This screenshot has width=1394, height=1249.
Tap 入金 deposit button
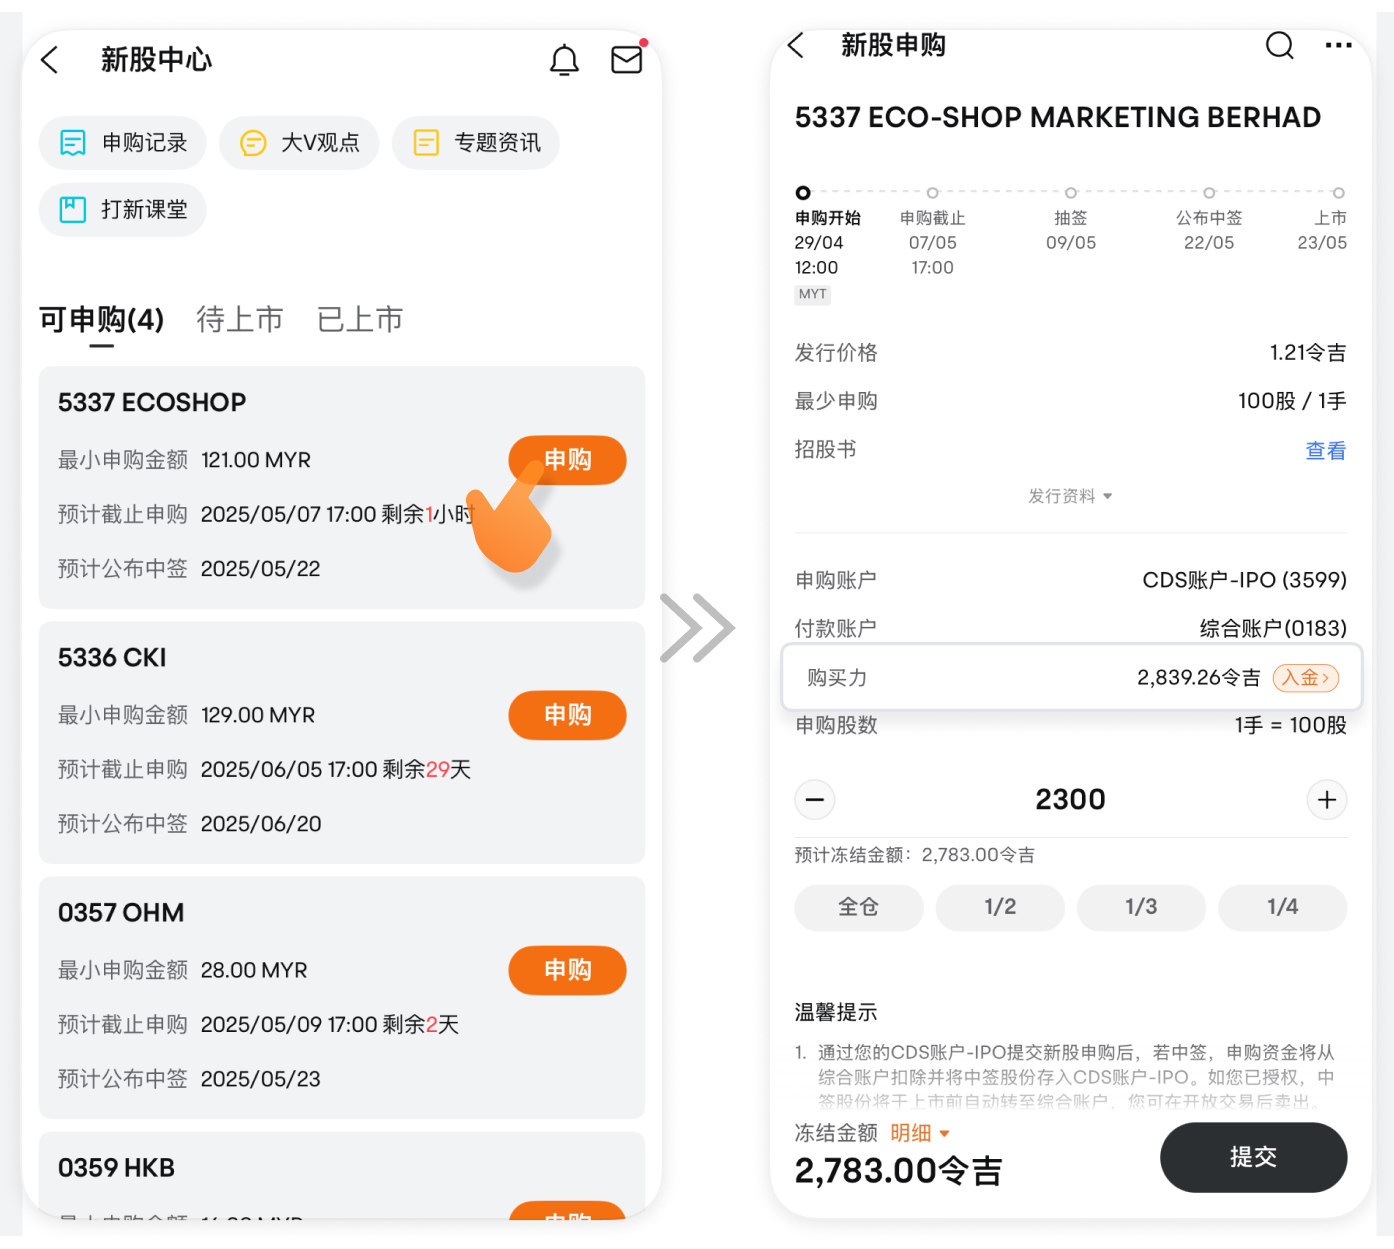(x=1306, y=678)
